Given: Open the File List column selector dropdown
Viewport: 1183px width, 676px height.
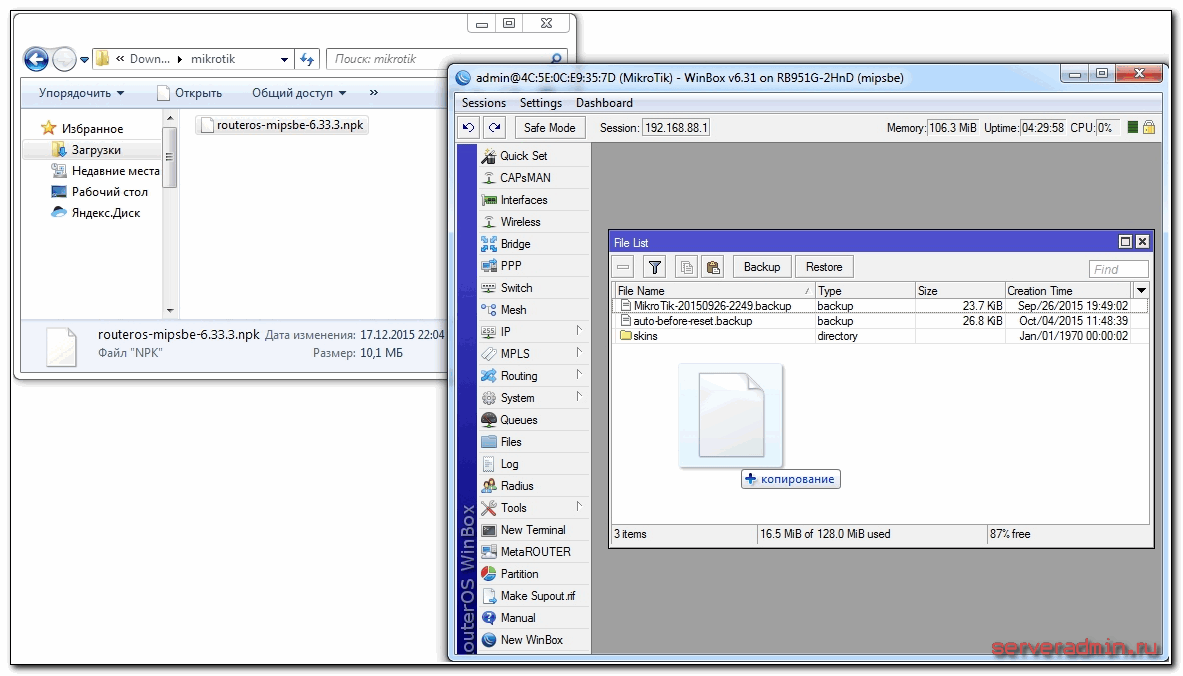Looking at the screenshot, I should [x=1141, y=290].
